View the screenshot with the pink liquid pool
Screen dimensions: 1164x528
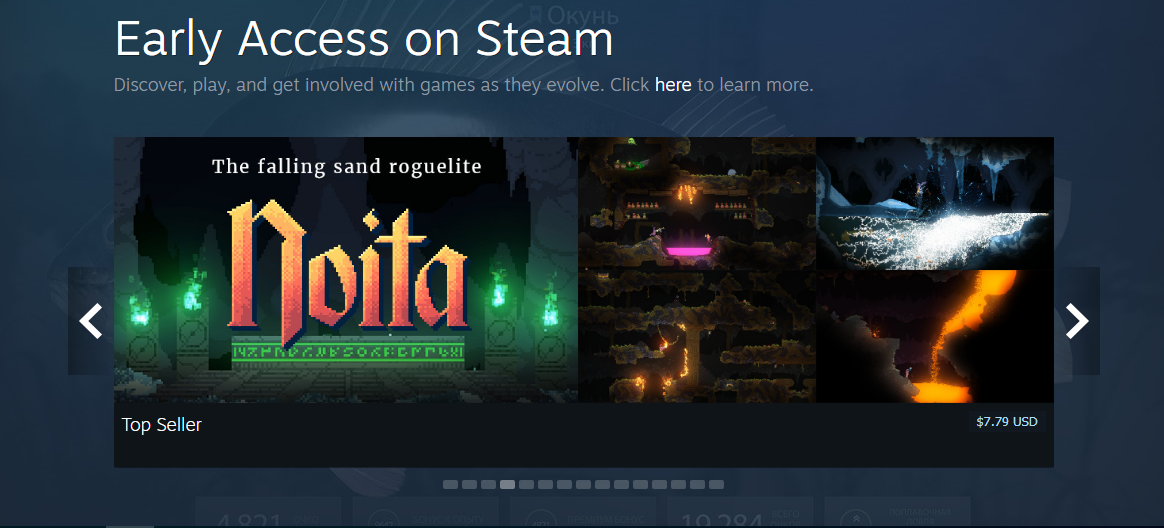pyautogui.click(x=697, y=203)
